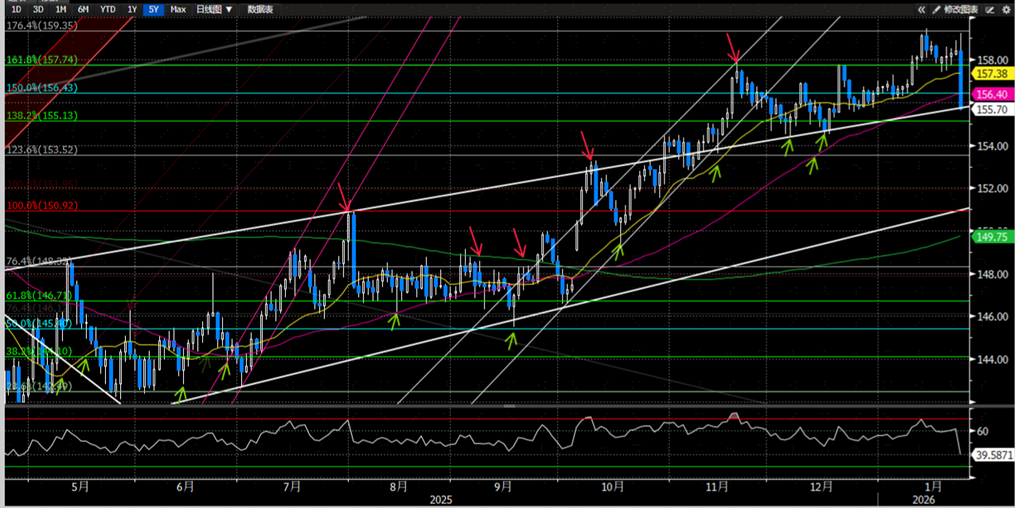The width and height of the screenshot is (1015, 508).
Task: Open the annotation drawing tool icon
Action: coord(989,10)
